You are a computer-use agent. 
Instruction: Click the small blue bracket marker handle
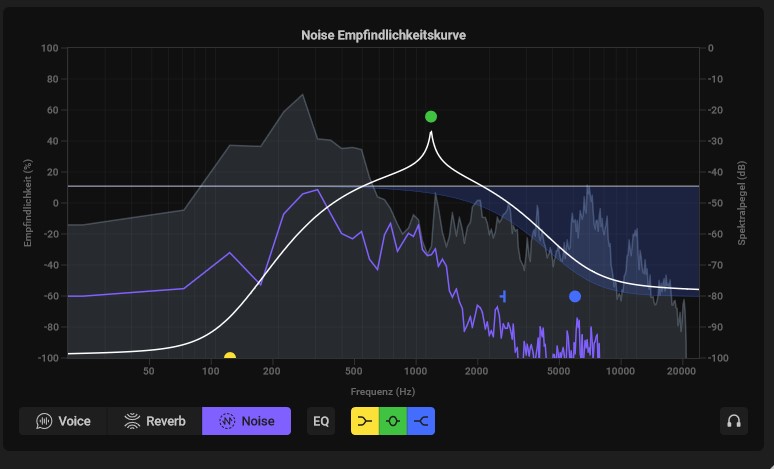coord(504,296)
